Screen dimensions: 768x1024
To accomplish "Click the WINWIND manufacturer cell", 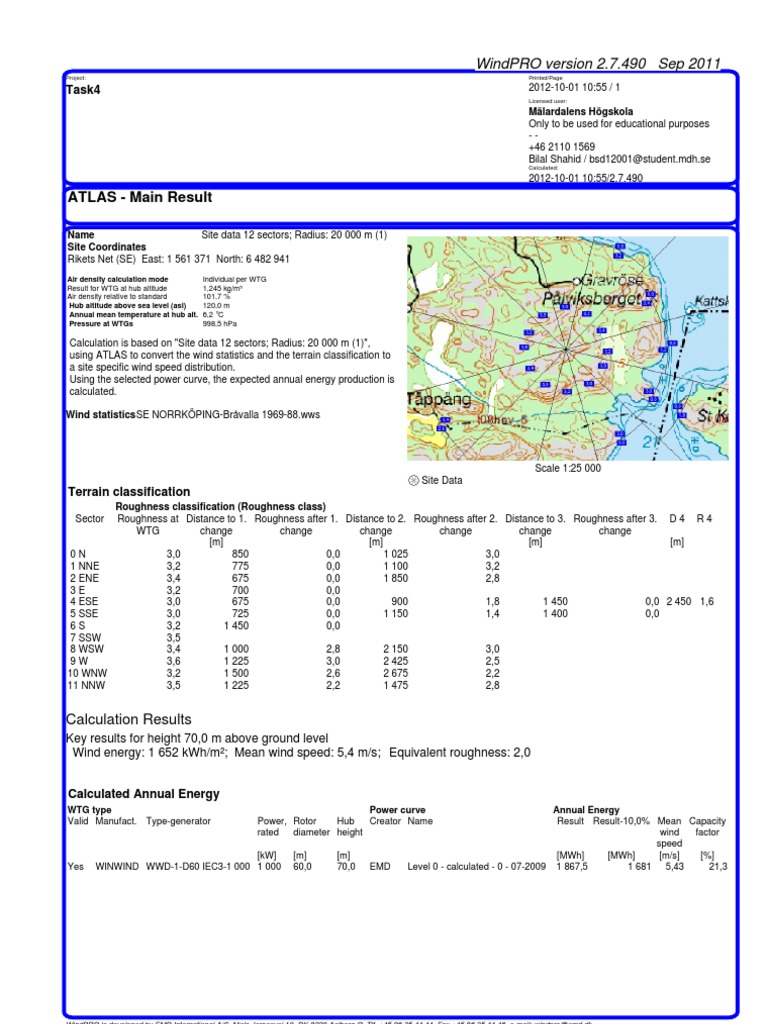I will 118,867.
